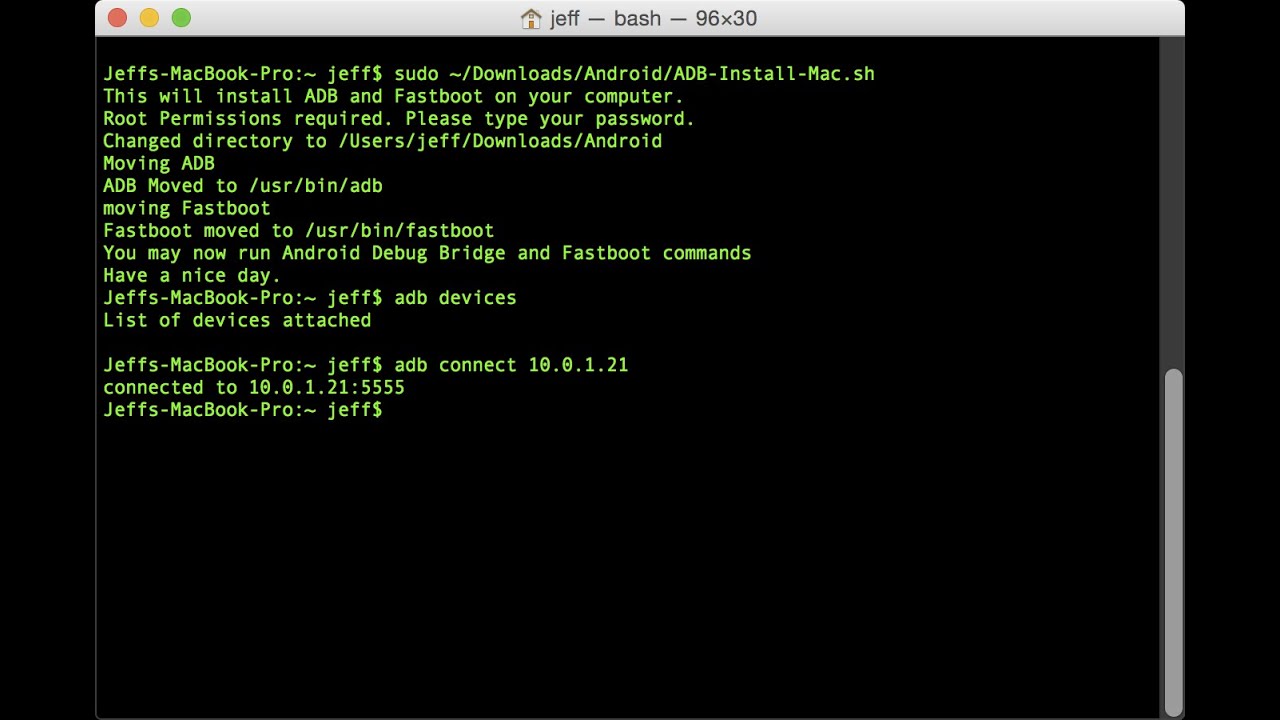Click the "adb devices" command text

(455, 298)
